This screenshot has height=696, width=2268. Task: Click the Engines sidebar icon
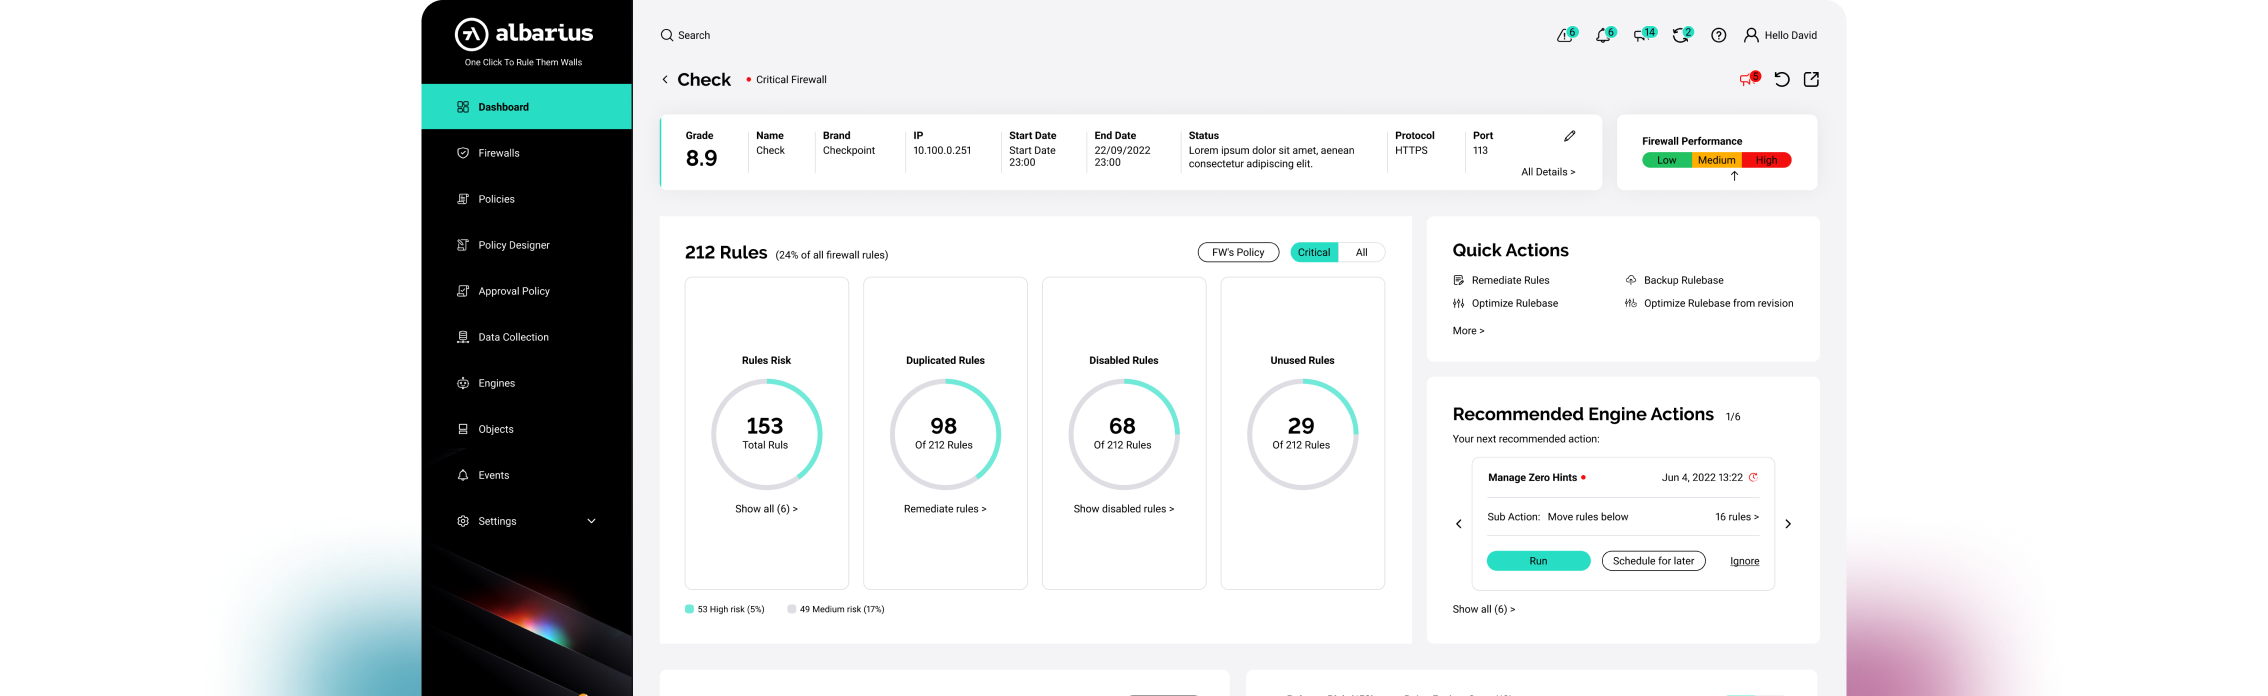coord(463,383)
